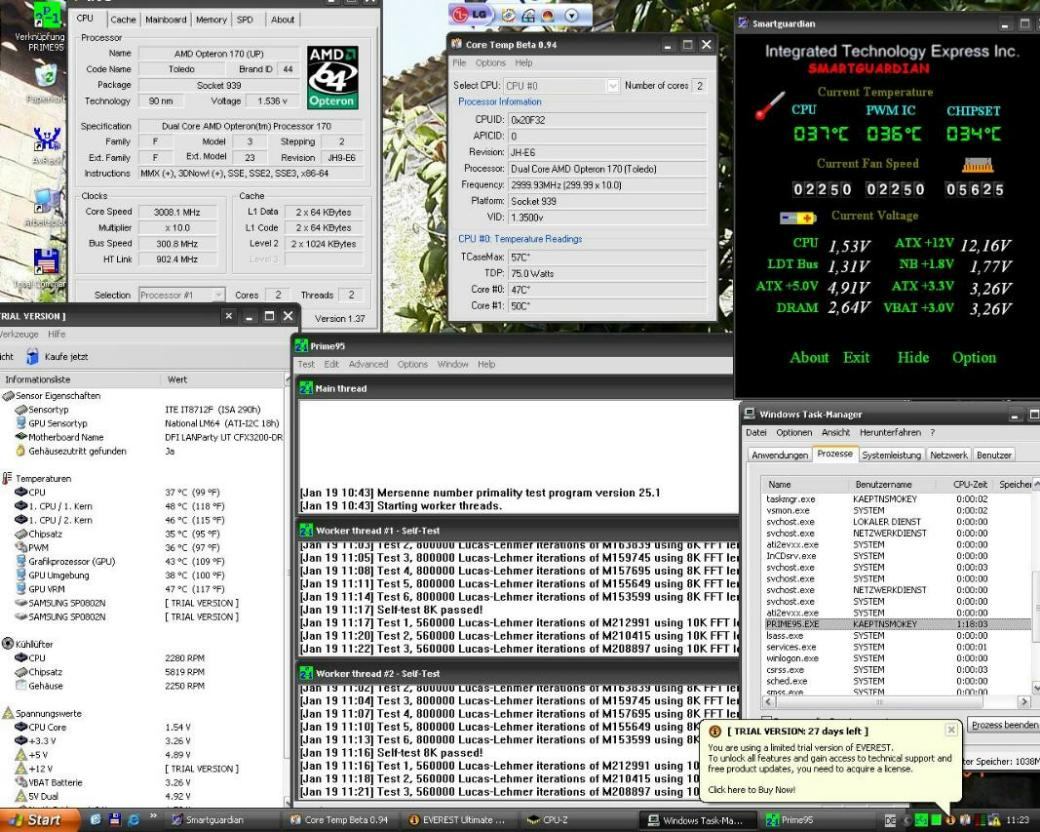1040x832 pixels.
Task: Open the Options menu in Core Temp
Action: [x=490, y=63]
